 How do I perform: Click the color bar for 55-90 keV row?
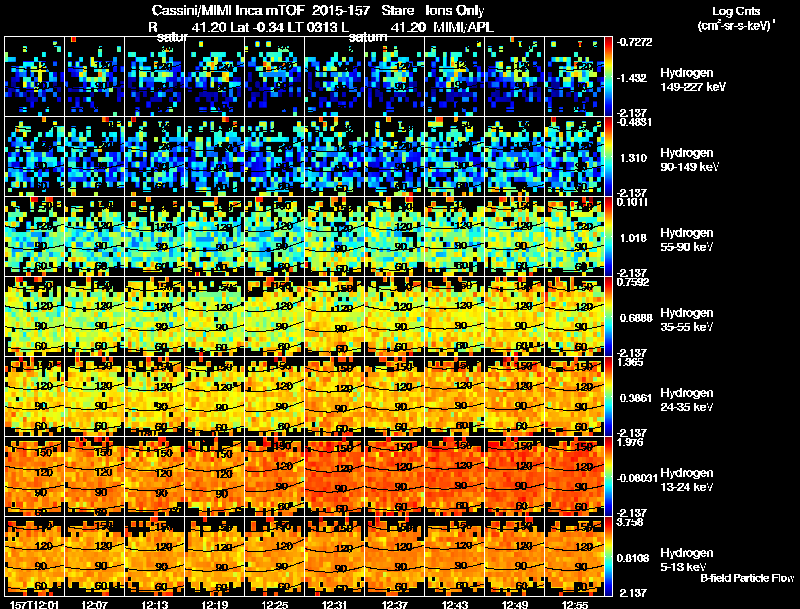pyautogui.click(x=609, y=236)
